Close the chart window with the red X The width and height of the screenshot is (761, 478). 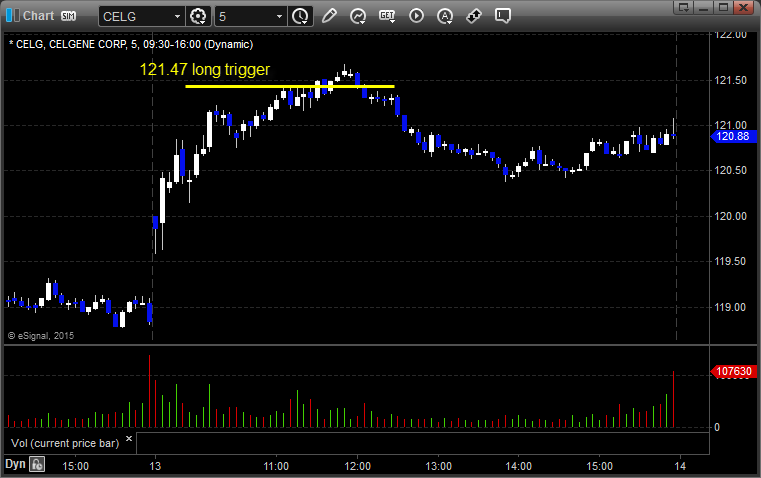[743, 7]
